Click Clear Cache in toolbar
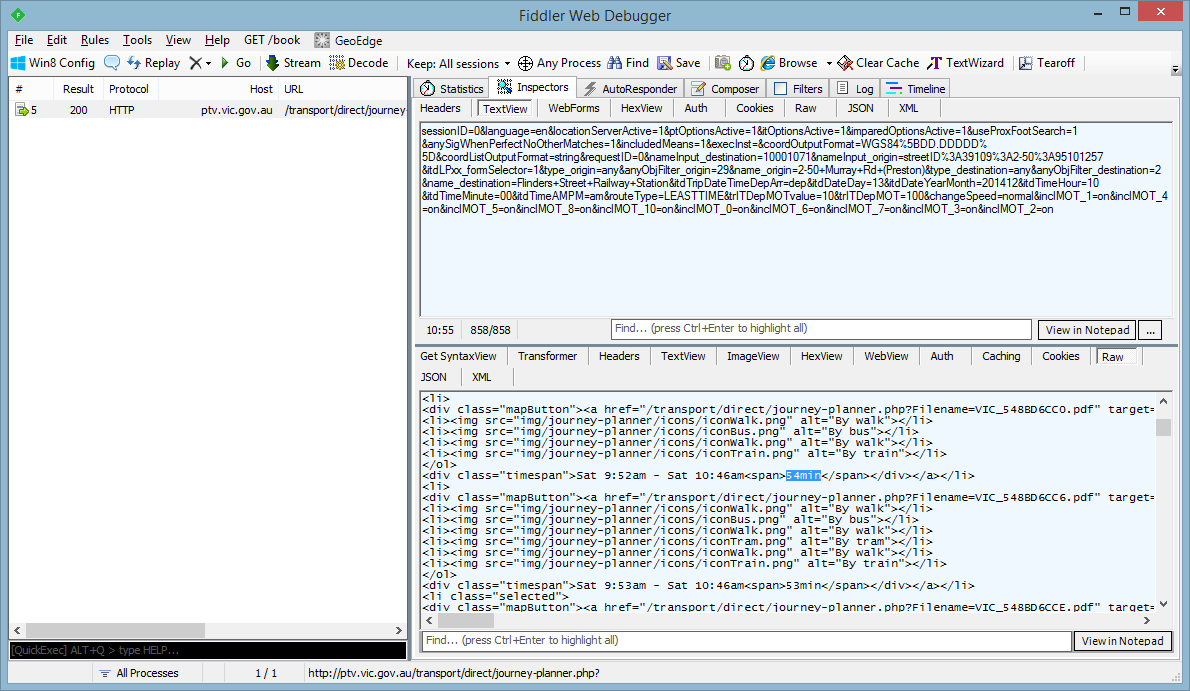This screenshot has height=691, width=1190. click(x=878, y=63)
